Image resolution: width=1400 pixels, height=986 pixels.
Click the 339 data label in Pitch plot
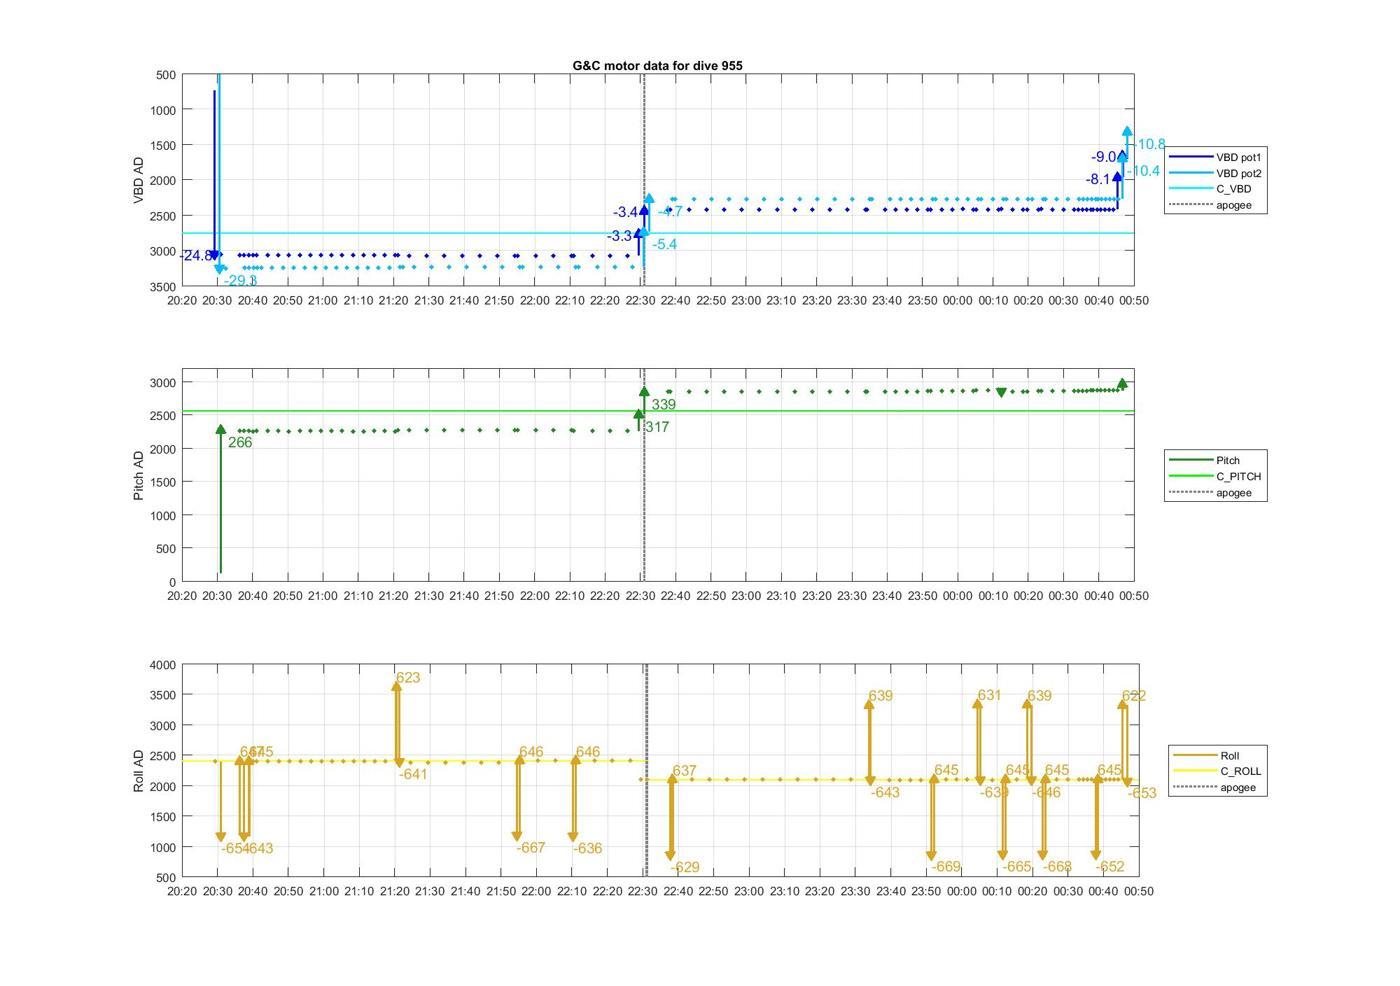click(x=663, y=405)
